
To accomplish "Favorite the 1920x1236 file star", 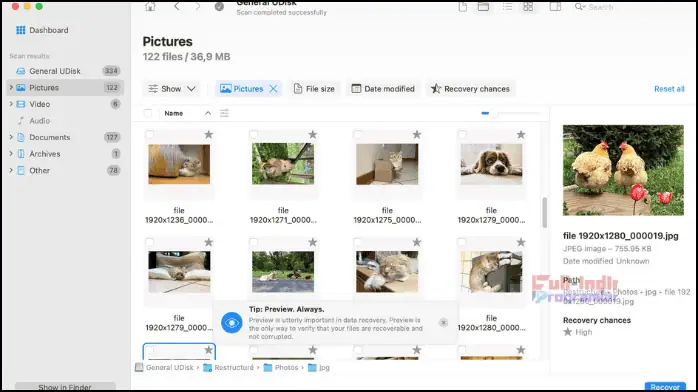I will tap(208, 134).
